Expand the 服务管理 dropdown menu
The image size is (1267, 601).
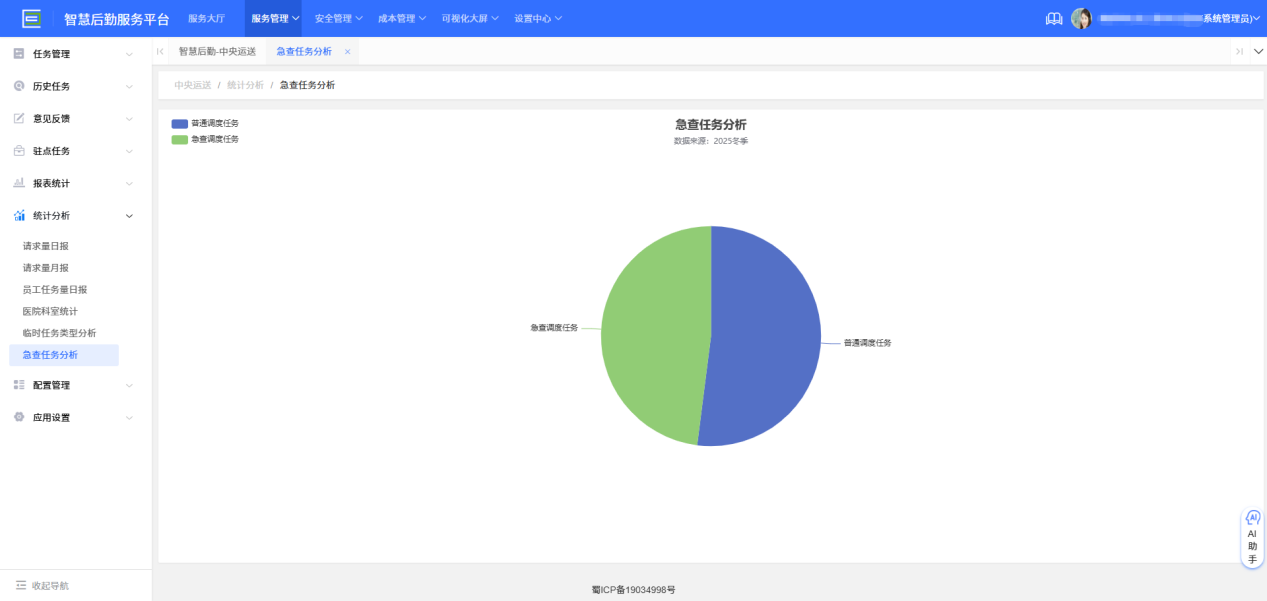272,17
